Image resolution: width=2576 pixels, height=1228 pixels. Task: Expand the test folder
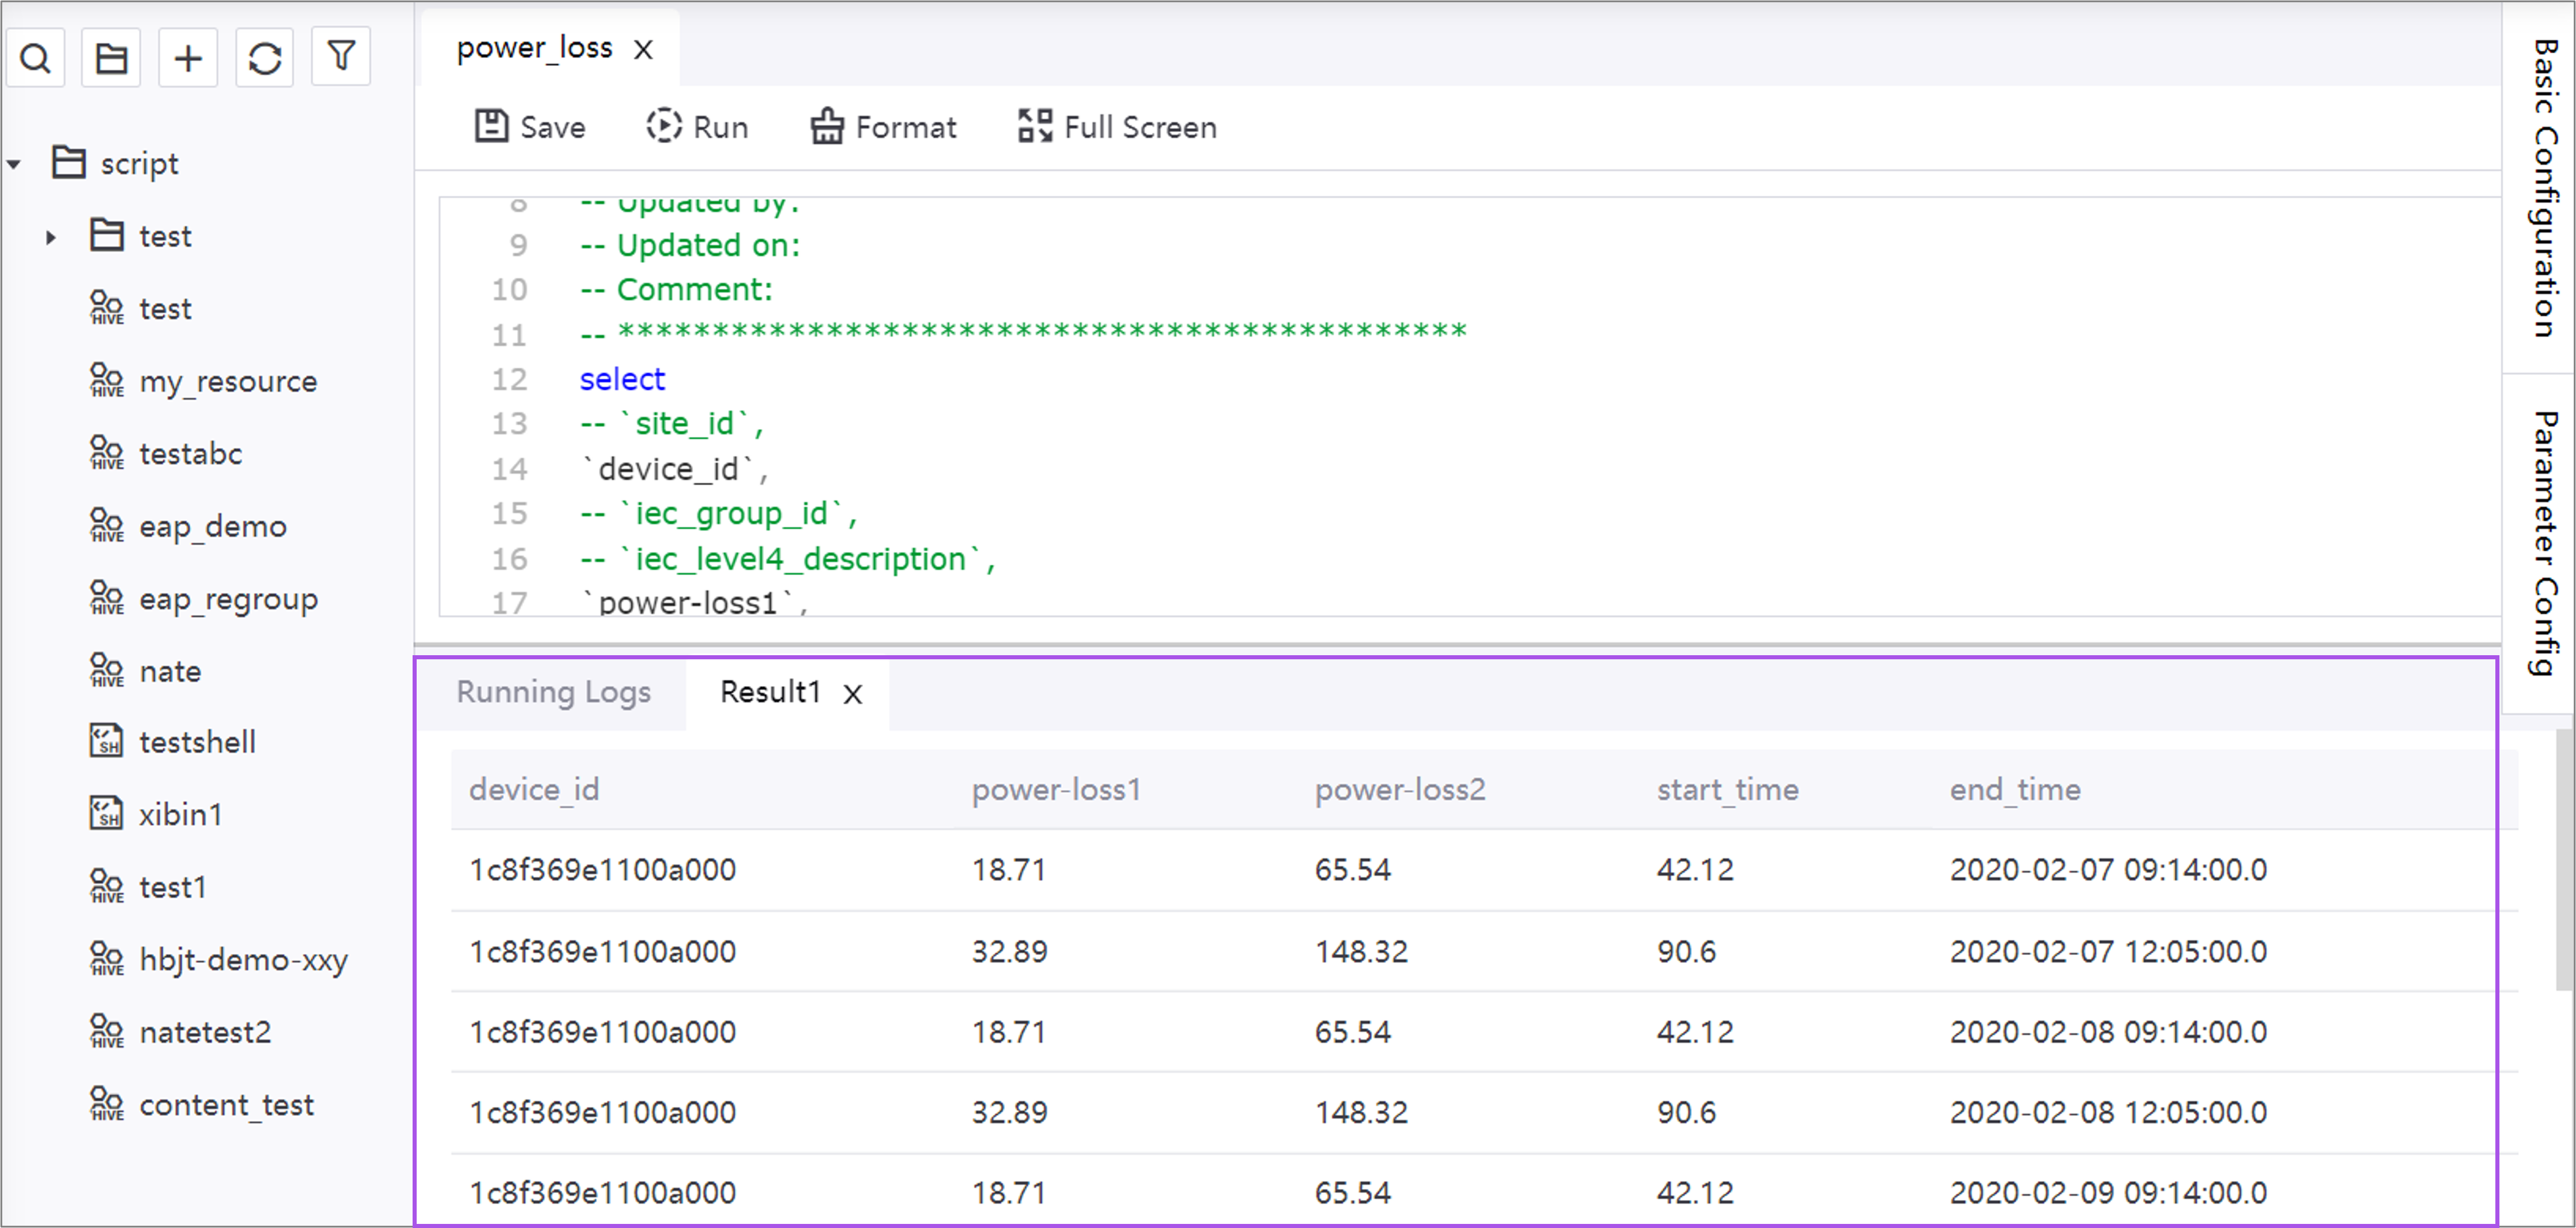pyautogui.click(x=50, y=237)
